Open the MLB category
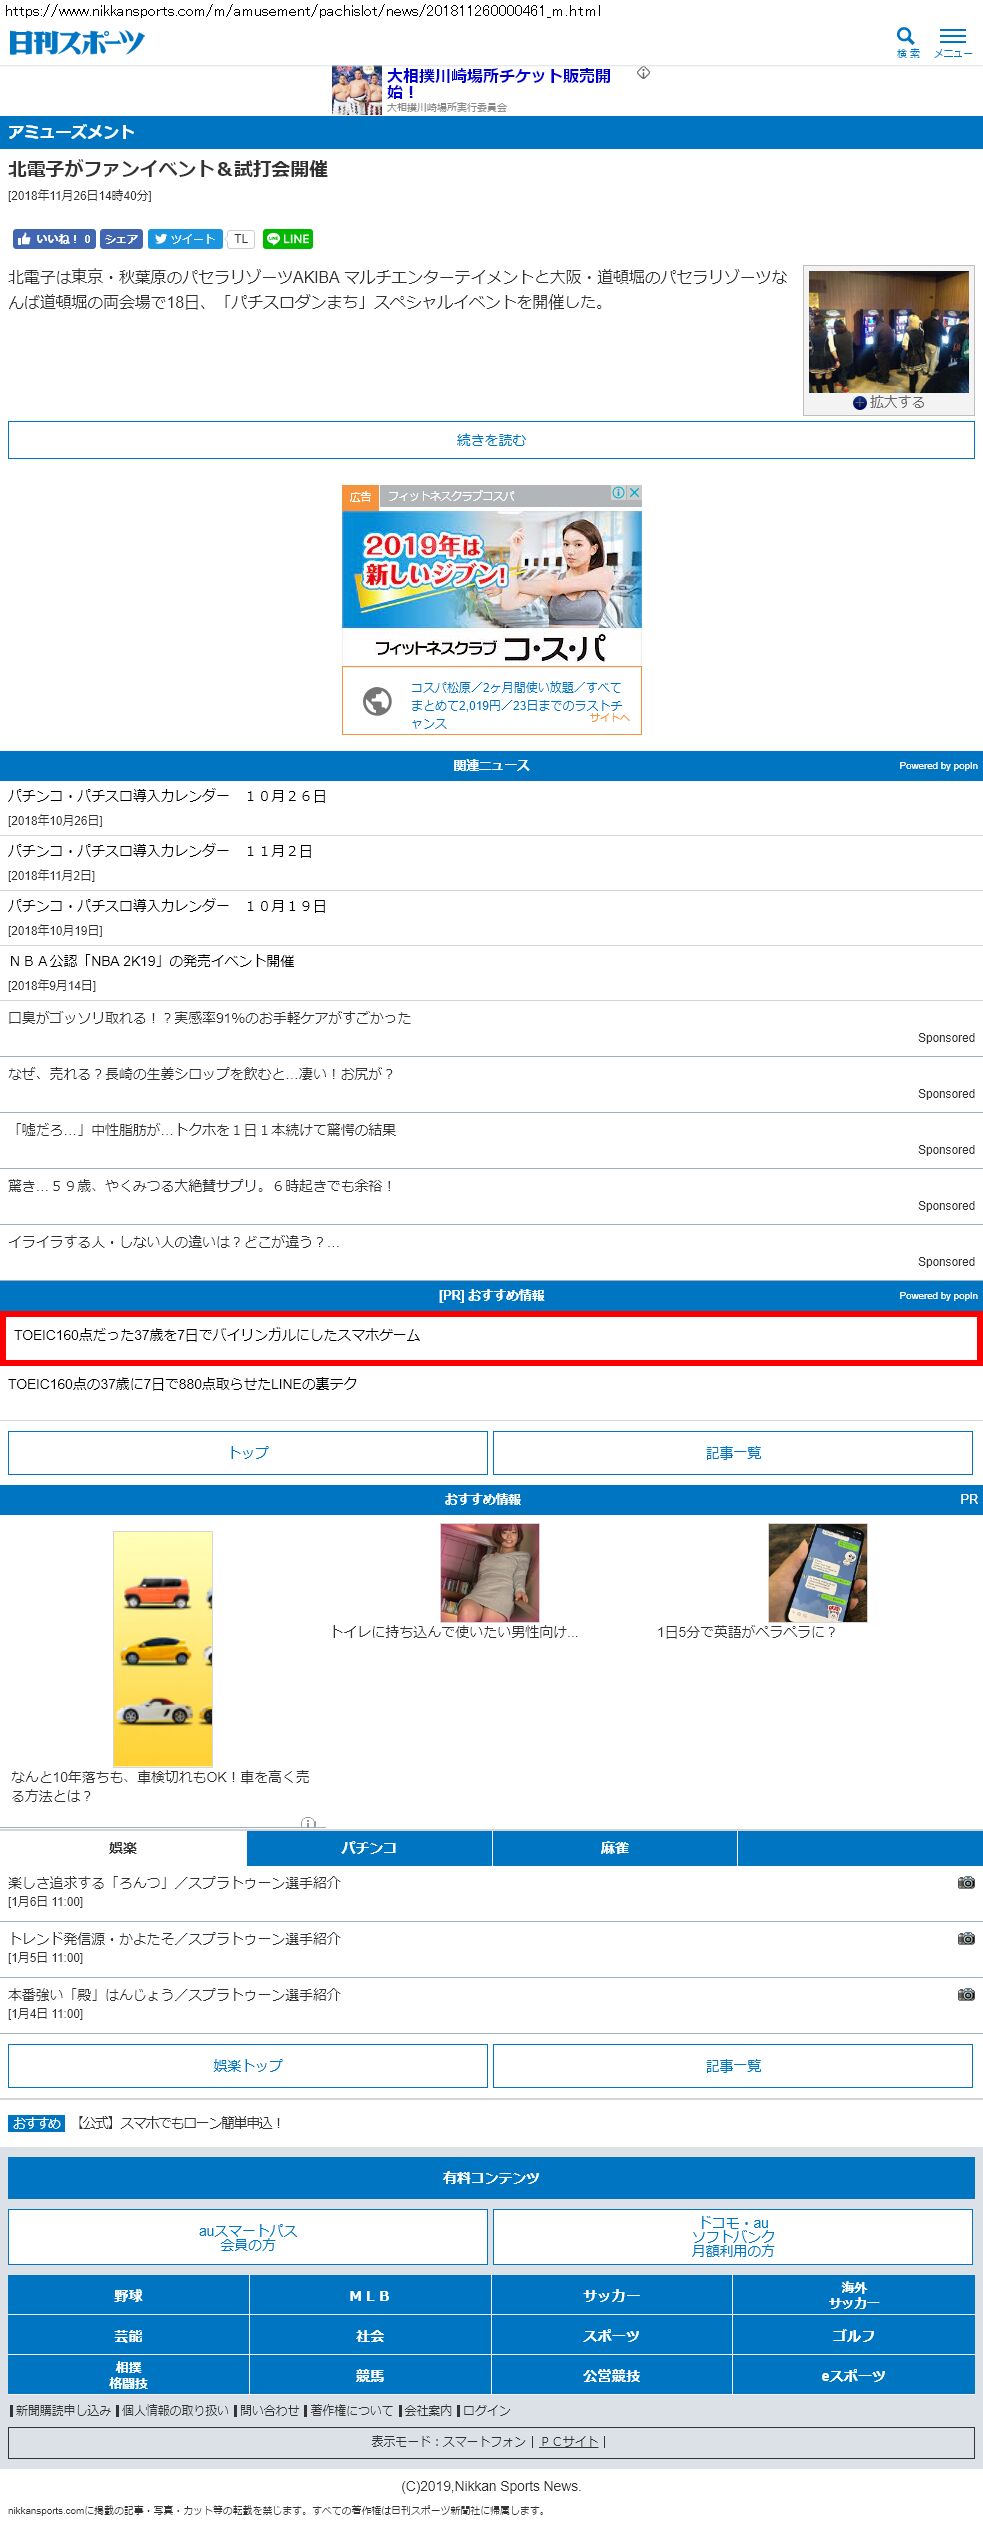This screenshot has width=983, height=2524. pos(370,2296)
